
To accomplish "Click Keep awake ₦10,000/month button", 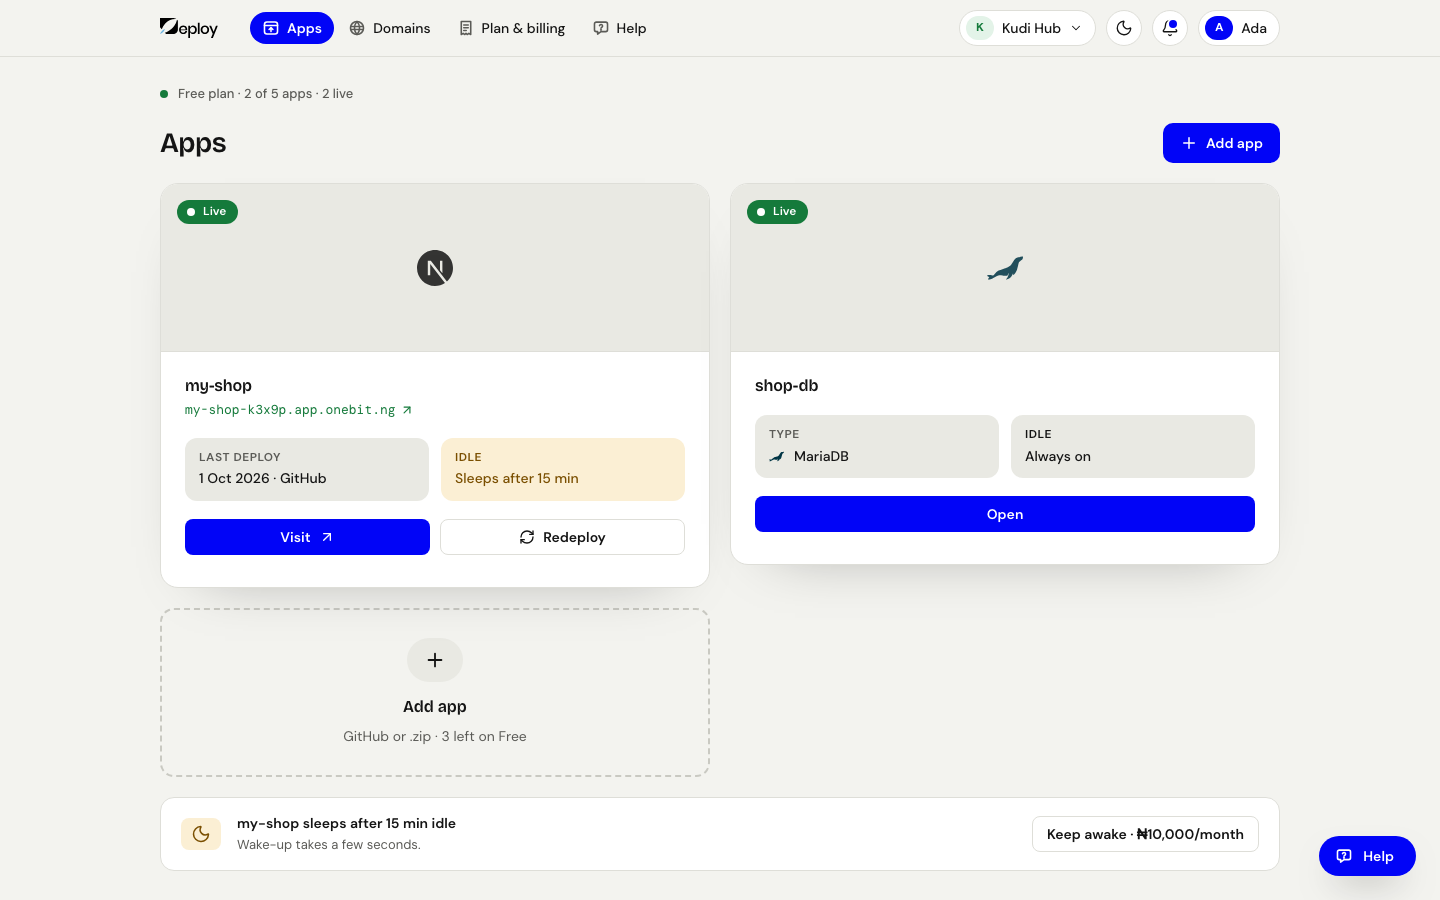I will pyautogui.click(x=1145, y=834).
